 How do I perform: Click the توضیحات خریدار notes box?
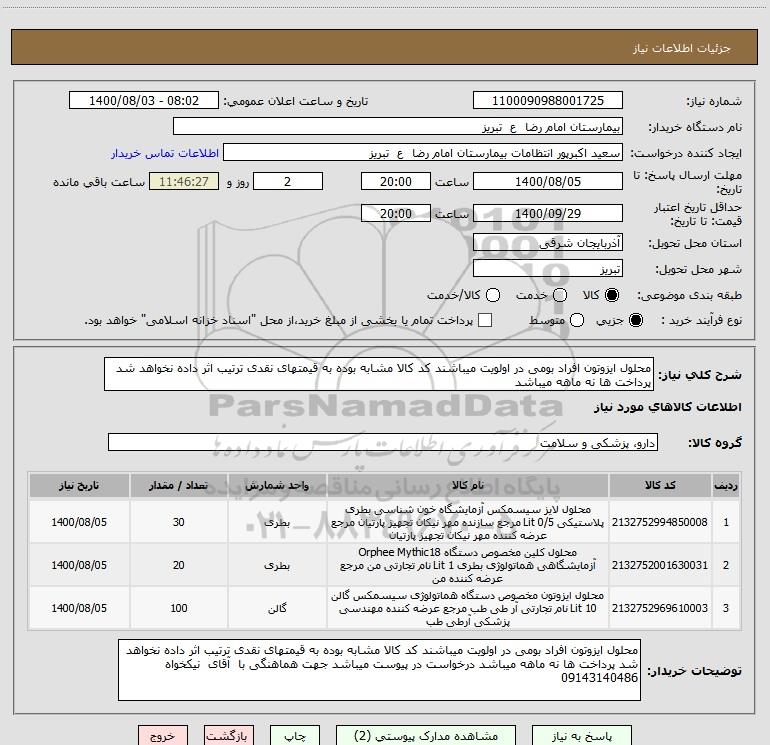(379, 670)
